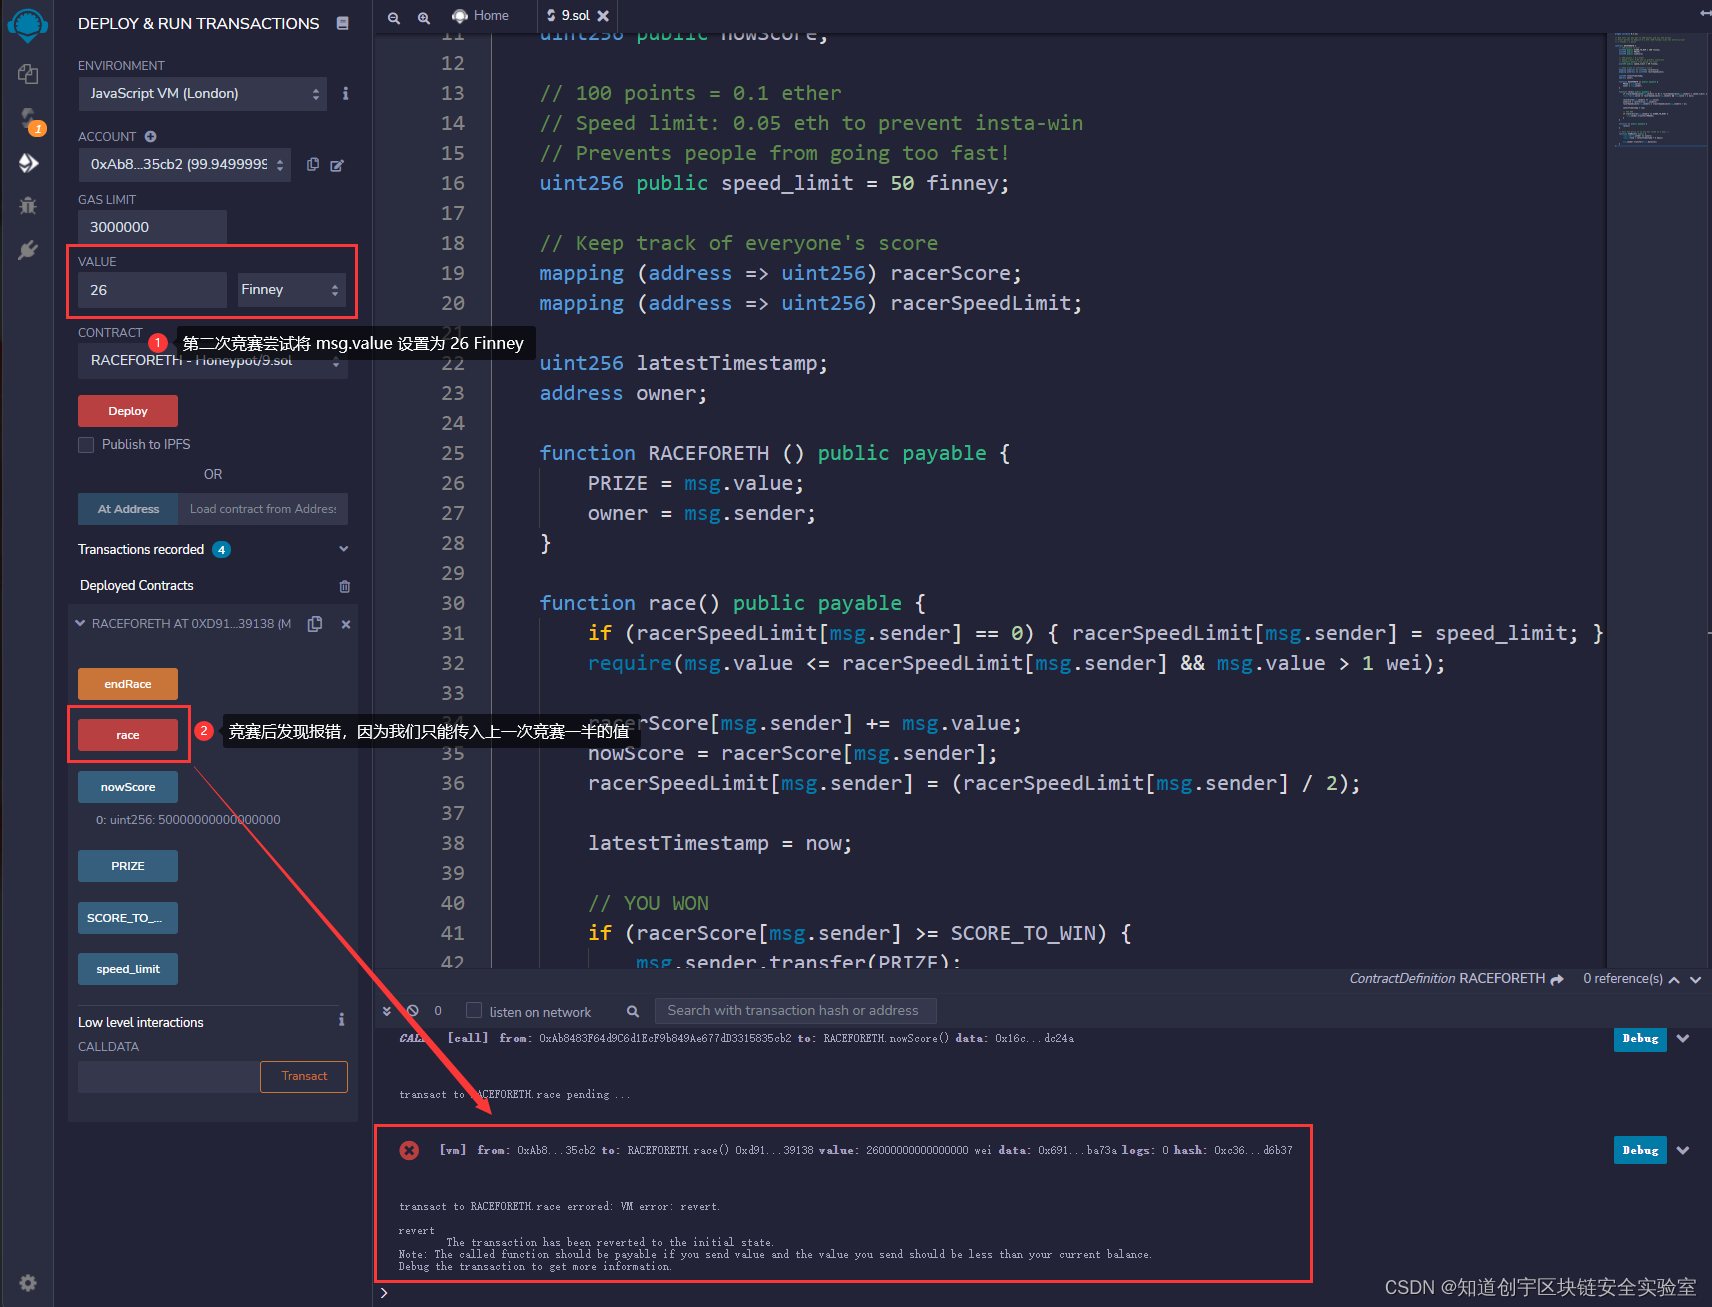Image resolution: width=1712 pixels, height=1307 pixels.
Task: Zoom in the editor font
Action: (424, 17)
